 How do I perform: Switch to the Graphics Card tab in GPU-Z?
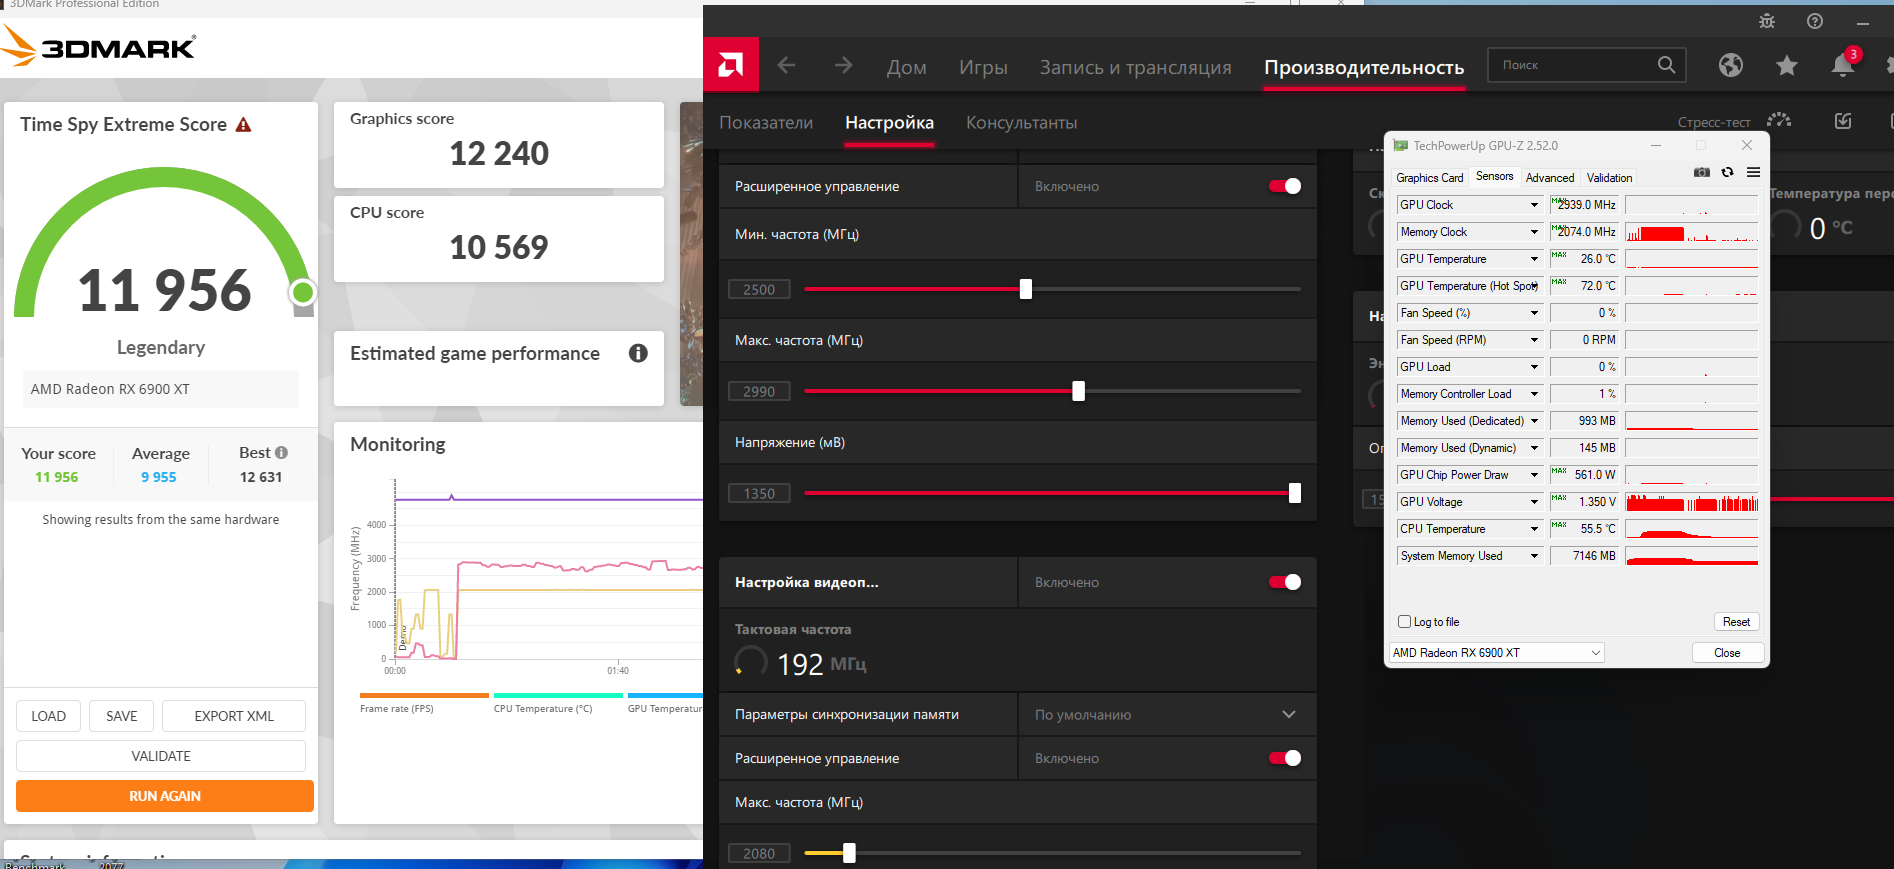1429,178
